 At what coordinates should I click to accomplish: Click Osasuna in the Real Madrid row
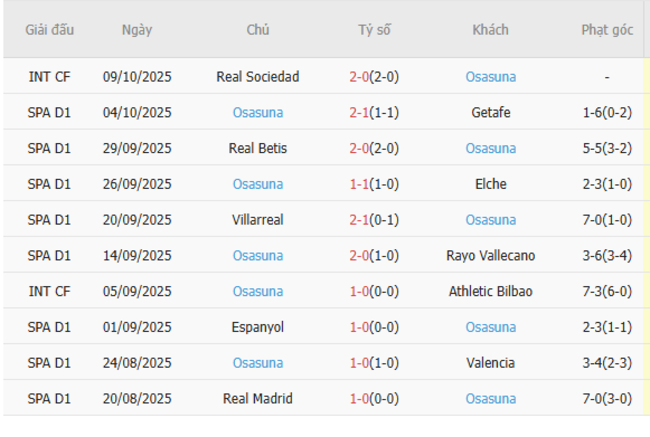[490, 399]
